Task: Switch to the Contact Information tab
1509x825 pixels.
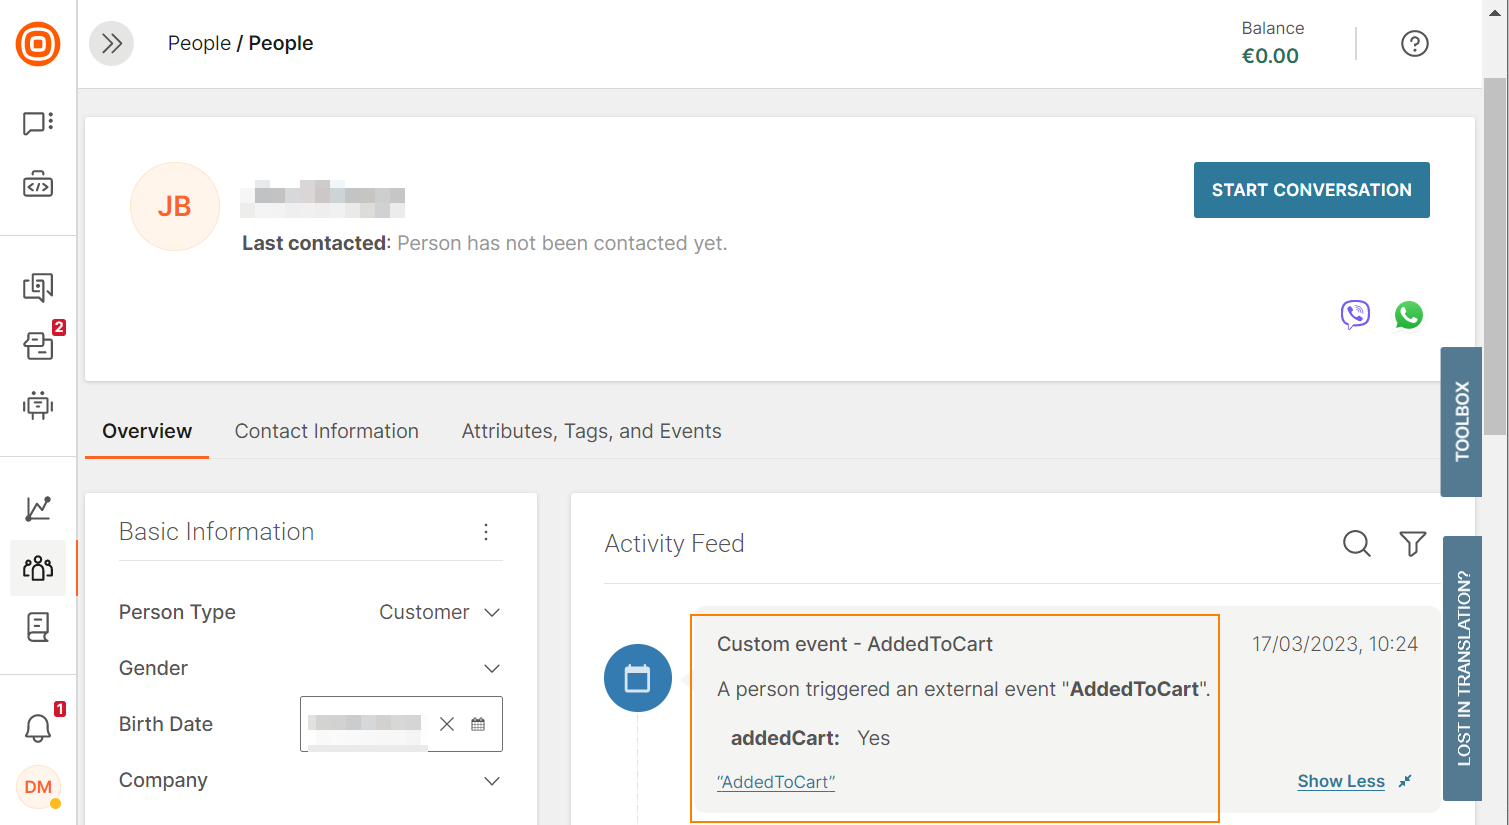Action: tap(326, 431)
